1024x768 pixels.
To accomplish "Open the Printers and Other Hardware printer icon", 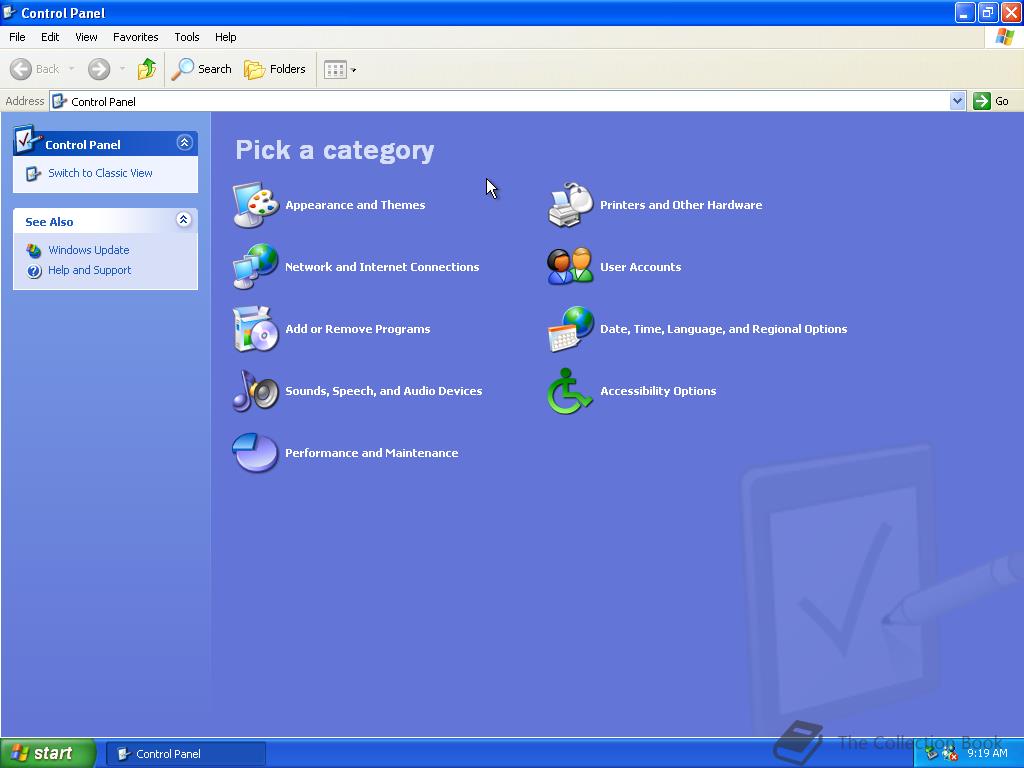I will pyautogui.click(x=570, y=204).
